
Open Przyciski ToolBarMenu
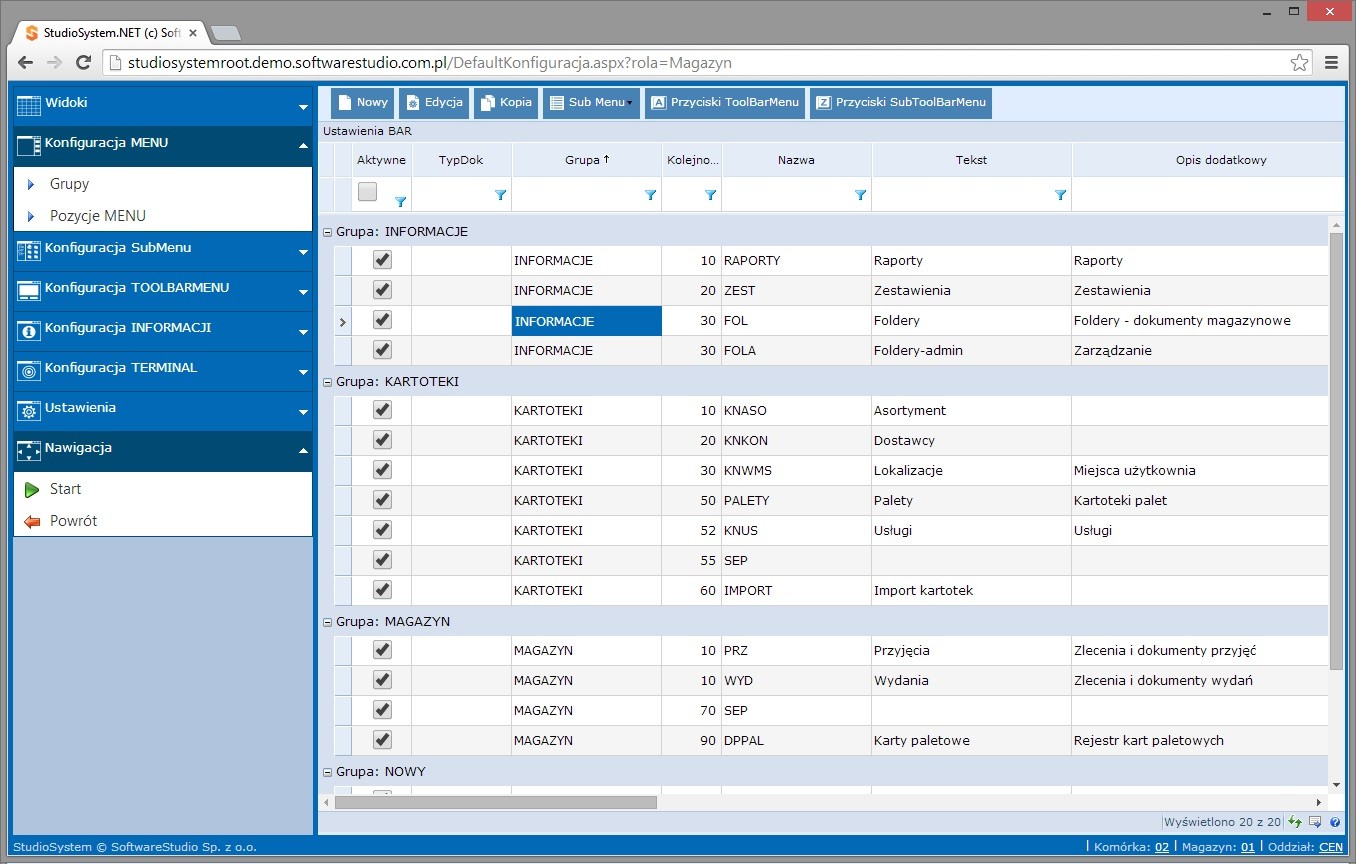(725, 103)
